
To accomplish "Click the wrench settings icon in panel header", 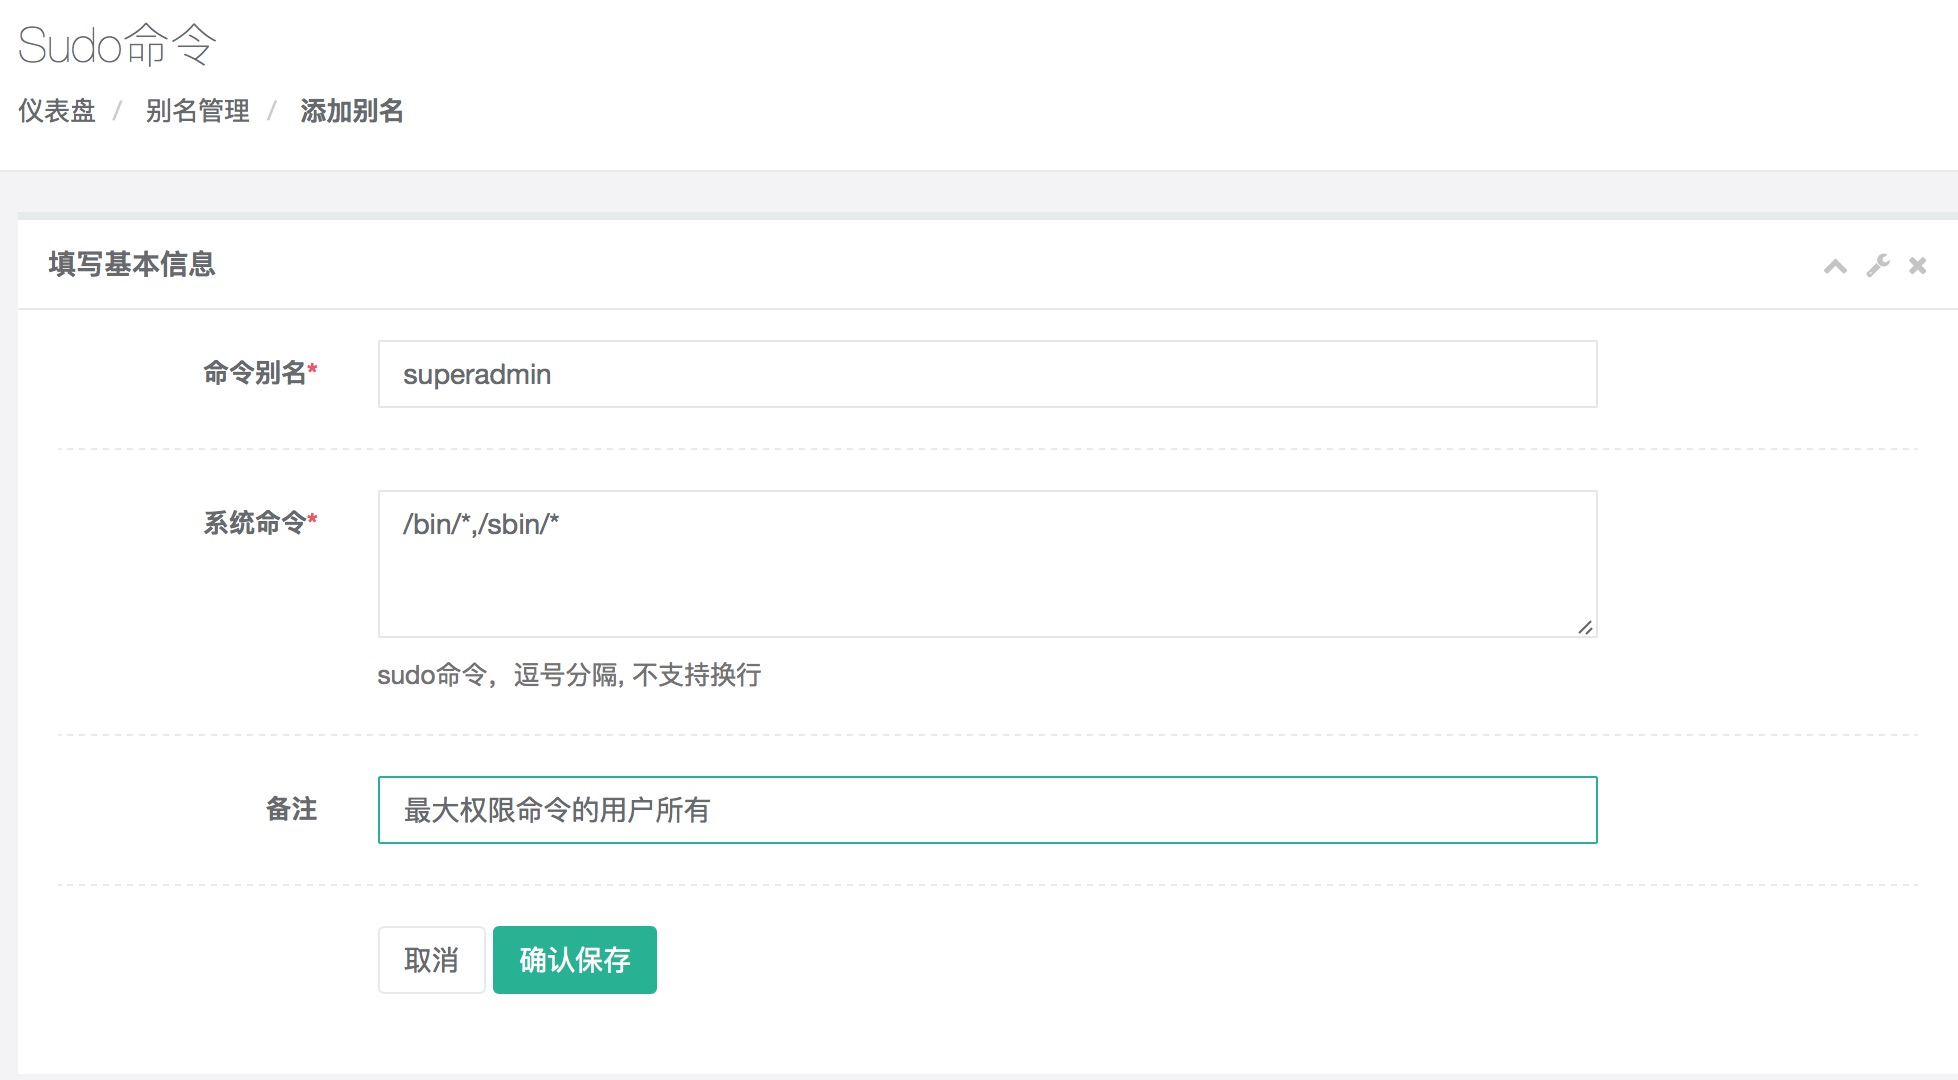I will click(x=1877, y=266).
